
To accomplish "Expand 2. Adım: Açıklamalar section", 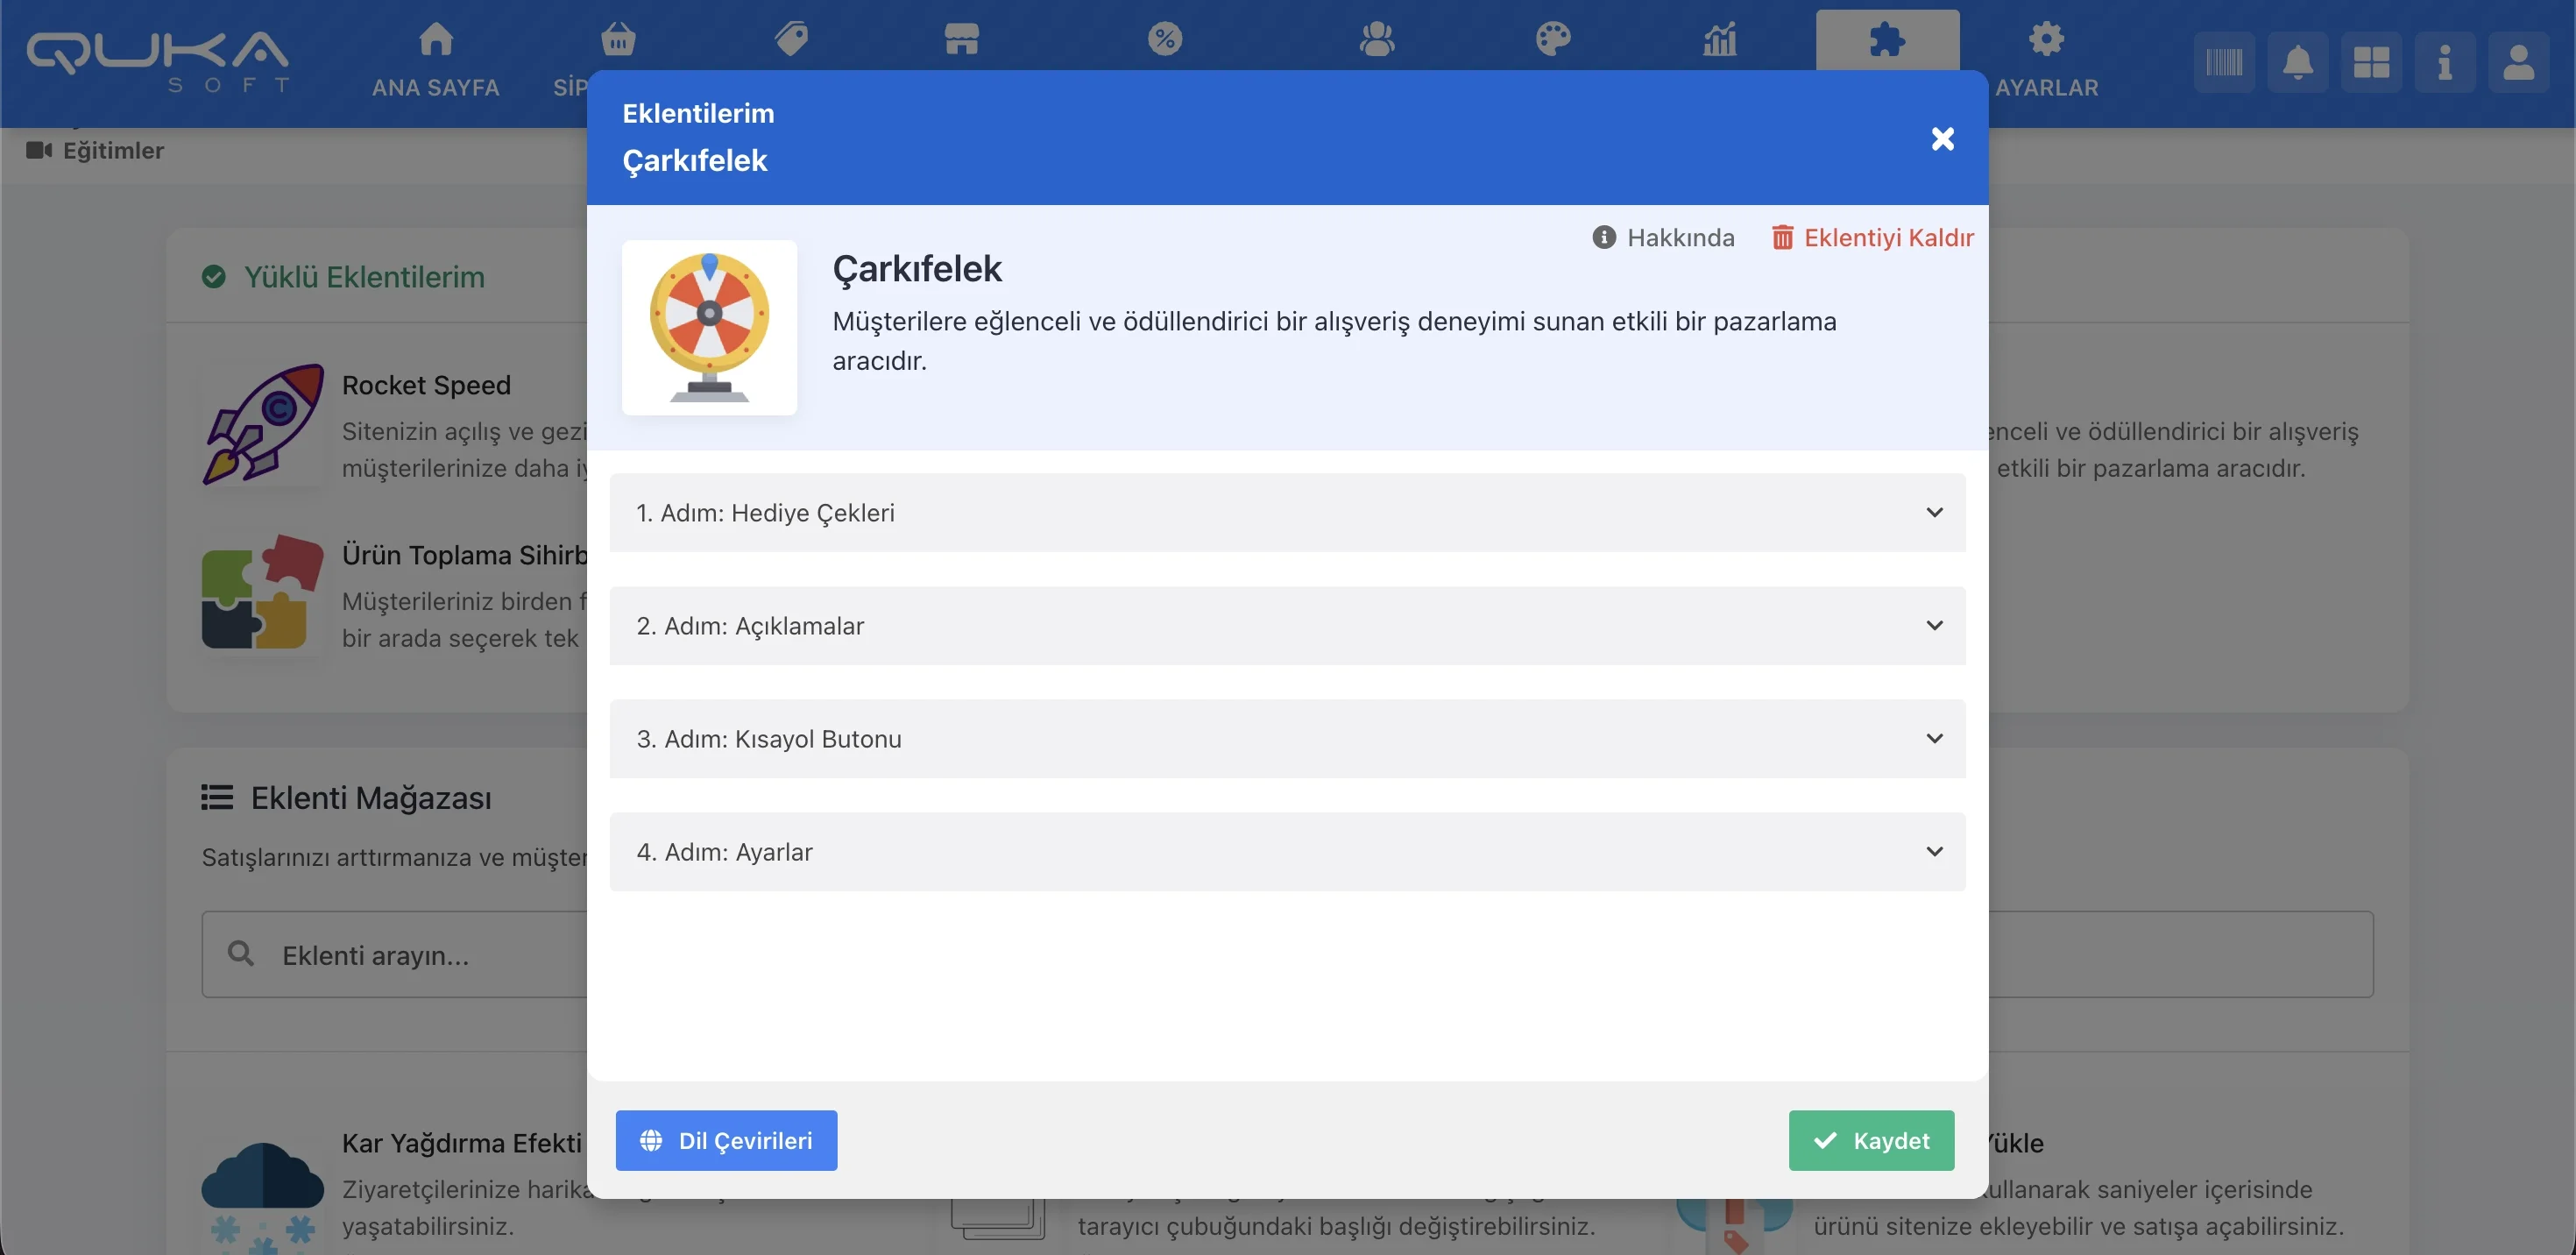I will point(1287,626).
